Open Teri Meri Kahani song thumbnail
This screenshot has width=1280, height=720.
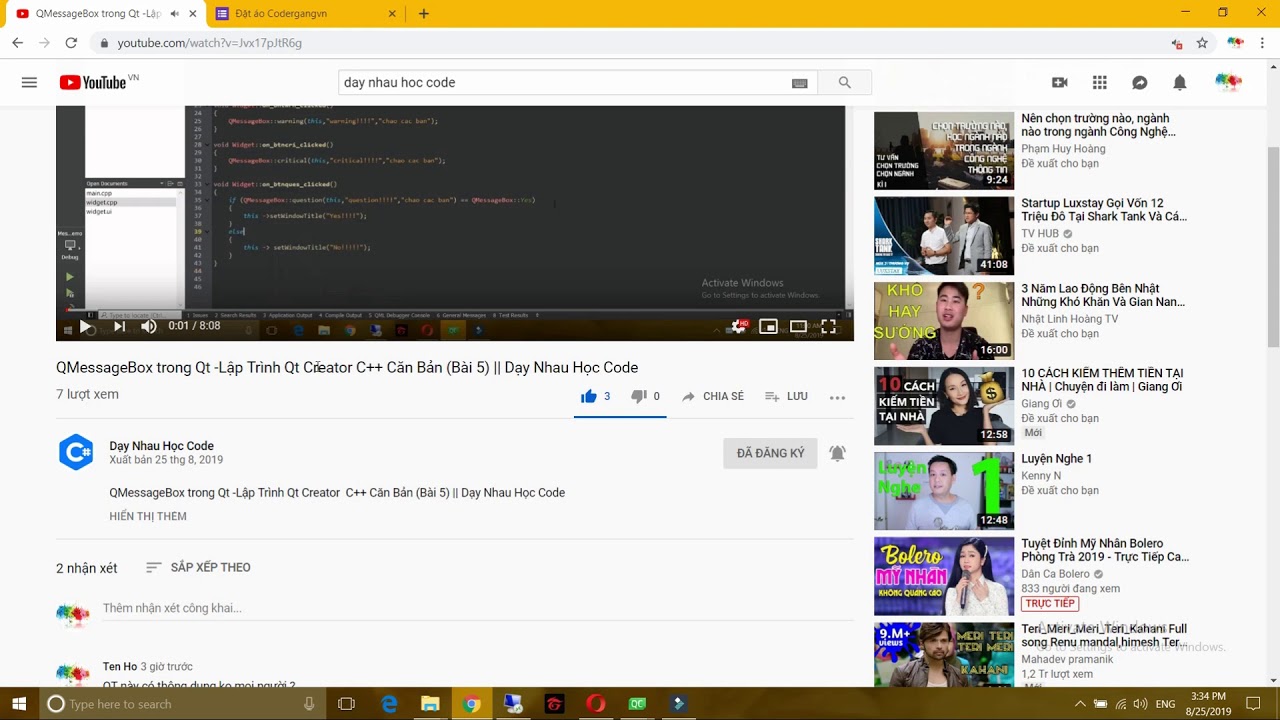[944, 655]
